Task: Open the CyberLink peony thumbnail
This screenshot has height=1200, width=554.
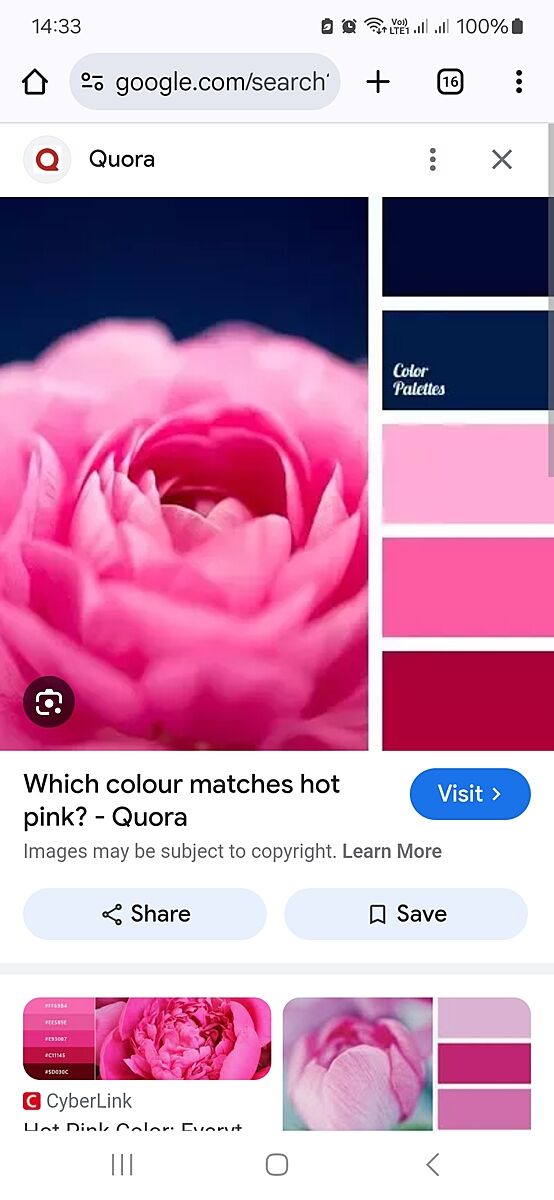Action: [147, 1039]
